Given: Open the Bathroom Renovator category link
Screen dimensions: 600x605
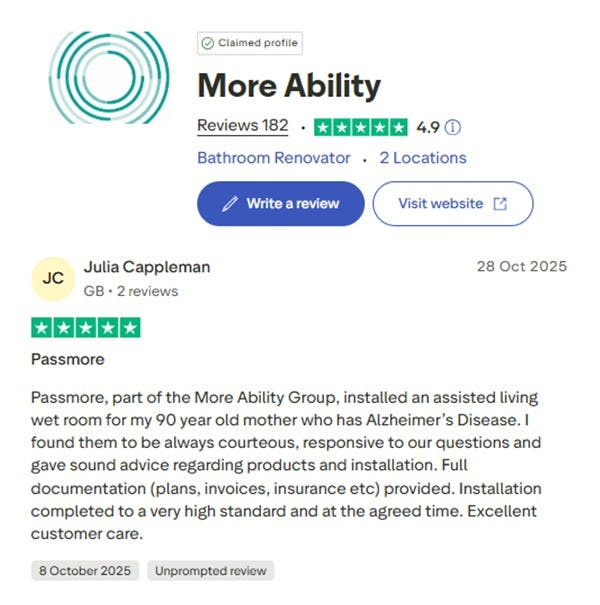Looking at the screenshot, I should [274, 158].
